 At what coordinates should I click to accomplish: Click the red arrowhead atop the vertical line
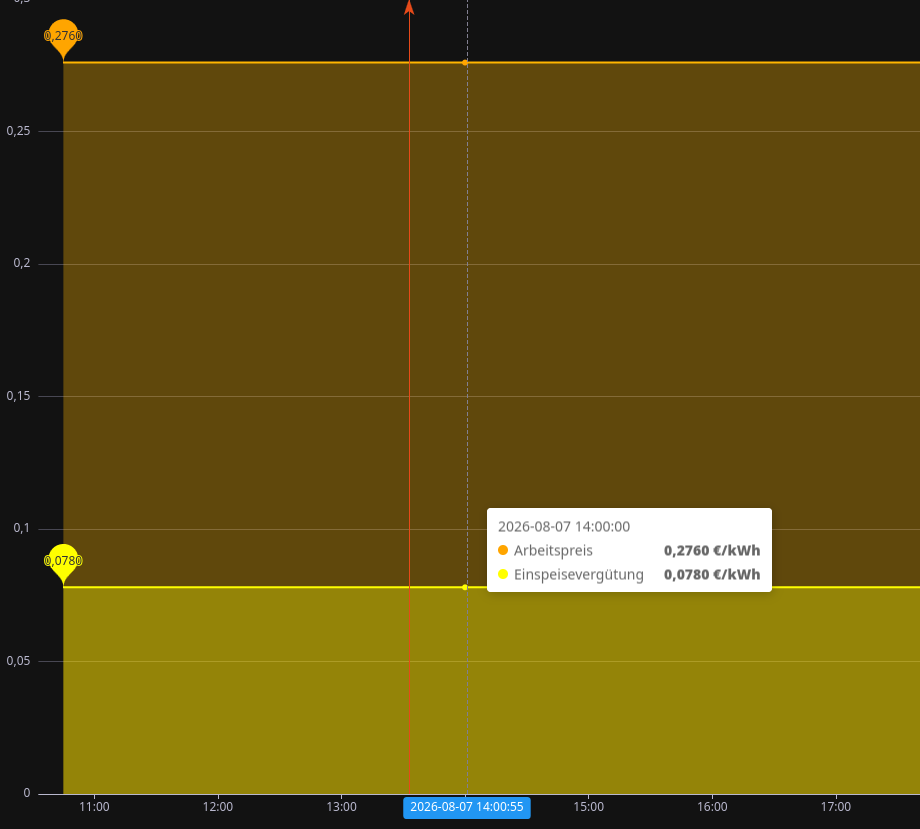pos(409,7)
